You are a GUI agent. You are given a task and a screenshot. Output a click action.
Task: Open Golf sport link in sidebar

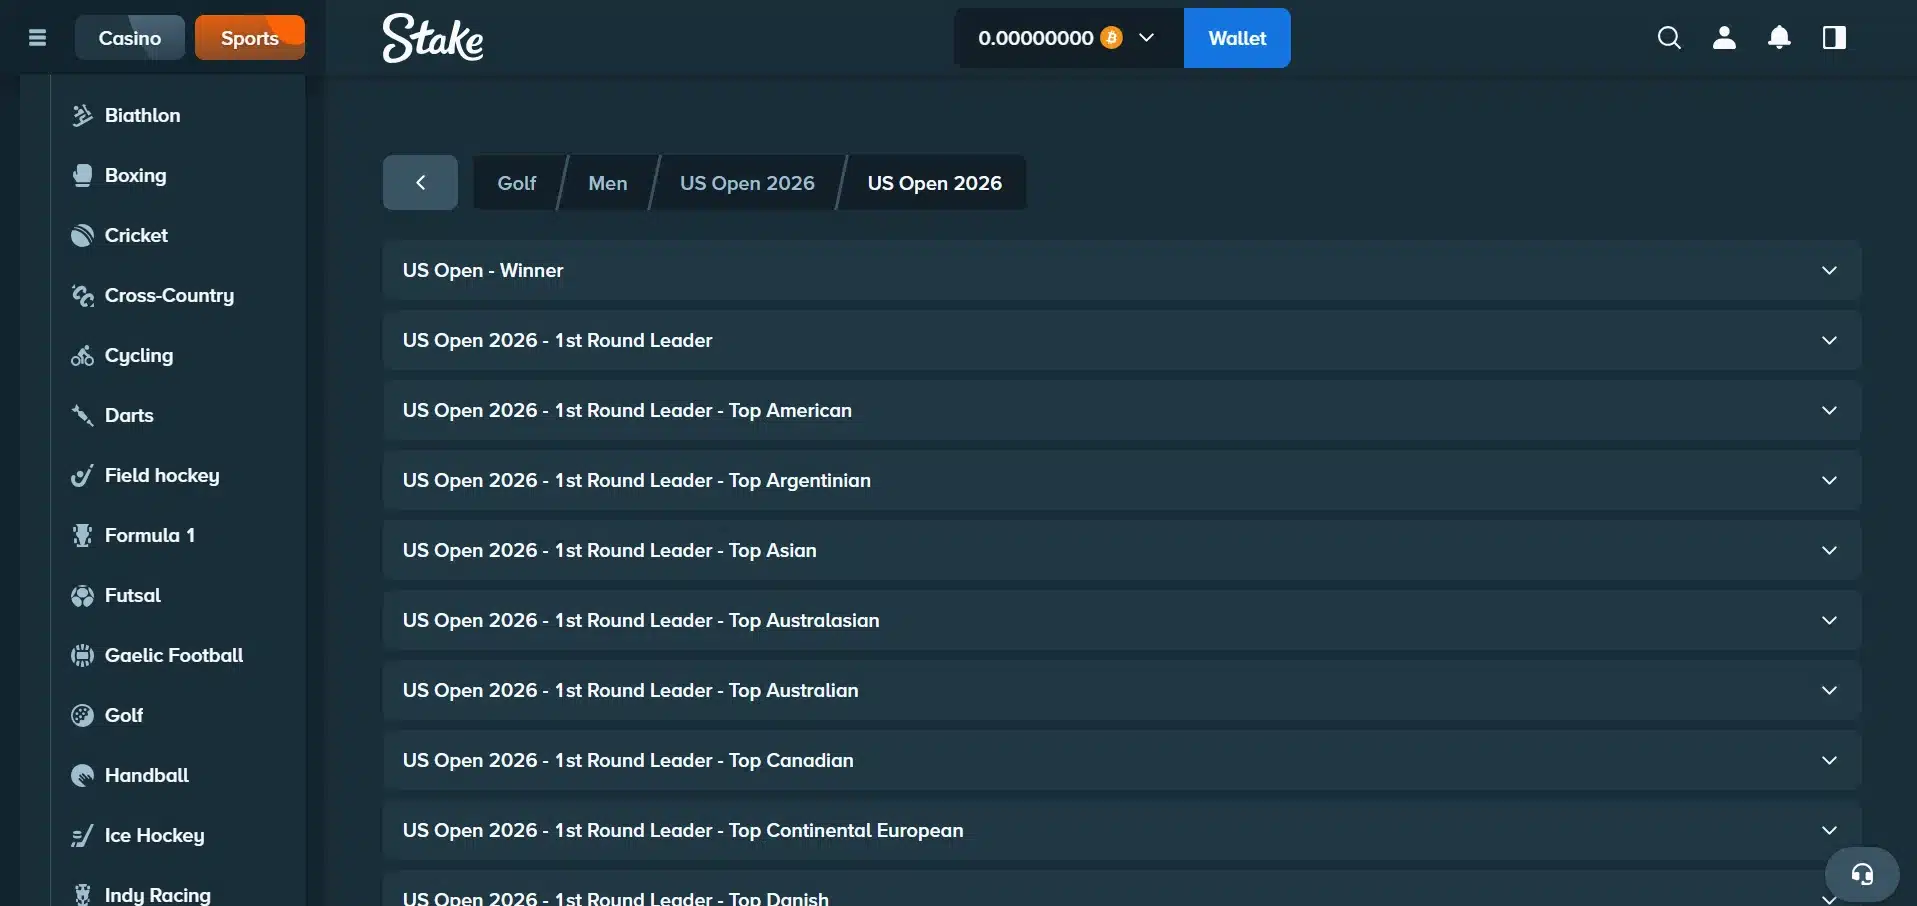point(124,715)
